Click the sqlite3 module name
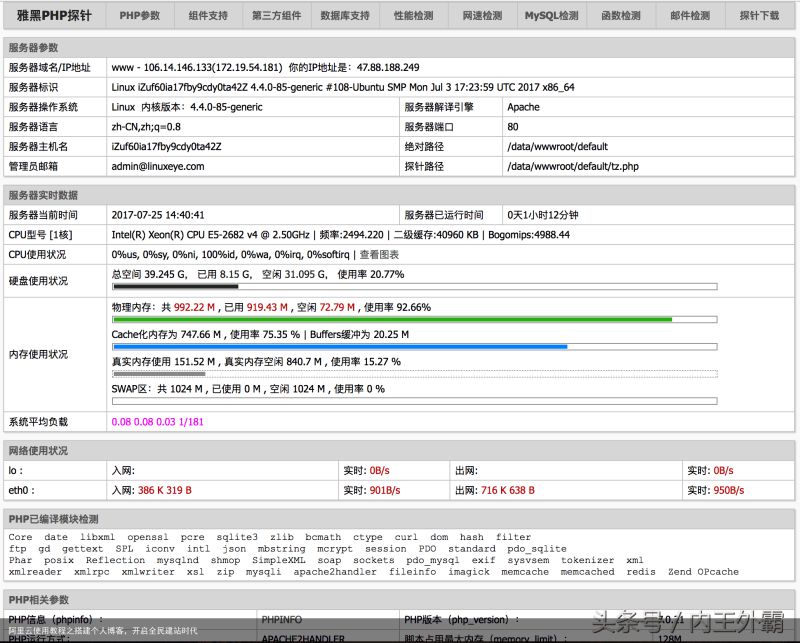 [x=237, y=537]
